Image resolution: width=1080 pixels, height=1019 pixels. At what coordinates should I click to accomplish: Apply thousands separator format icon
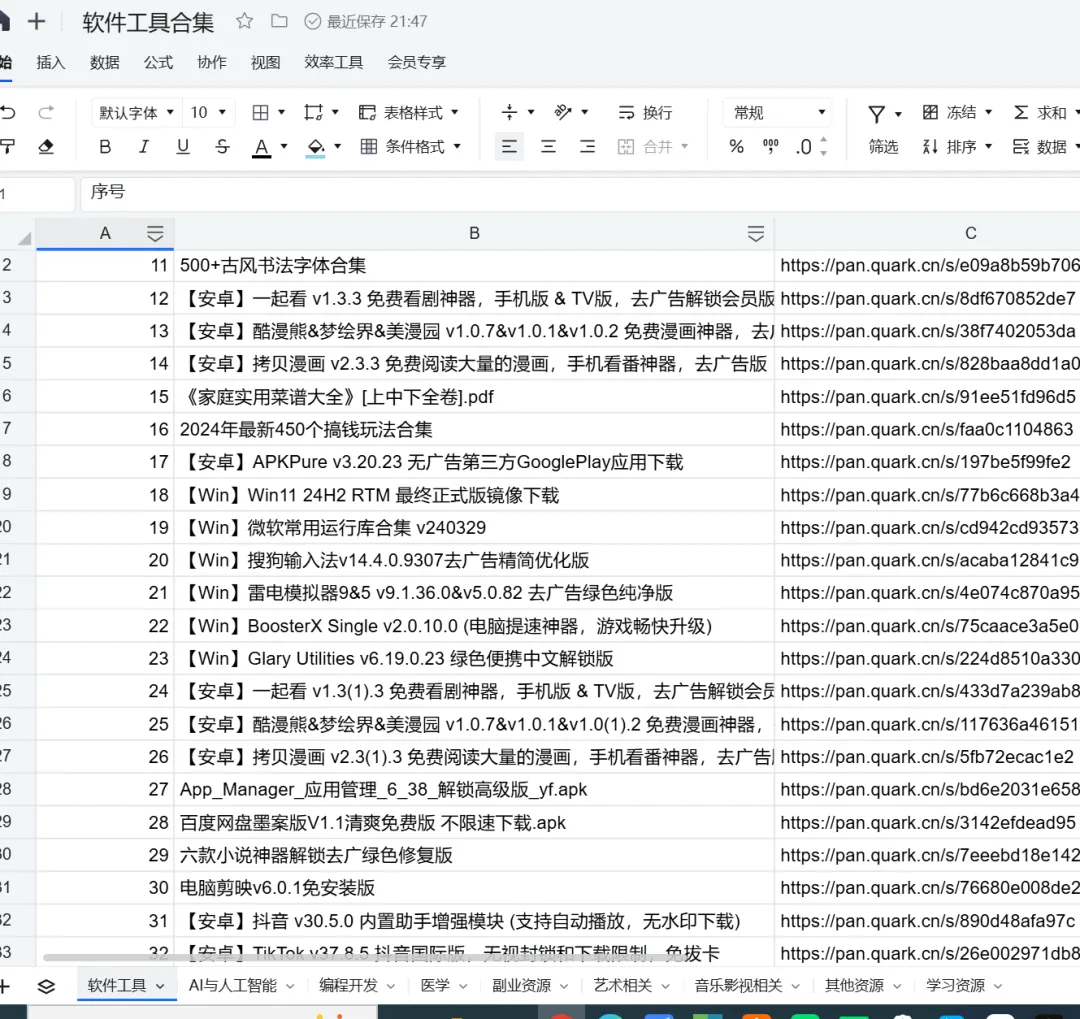pyautogui.click(x=770, y=147)
